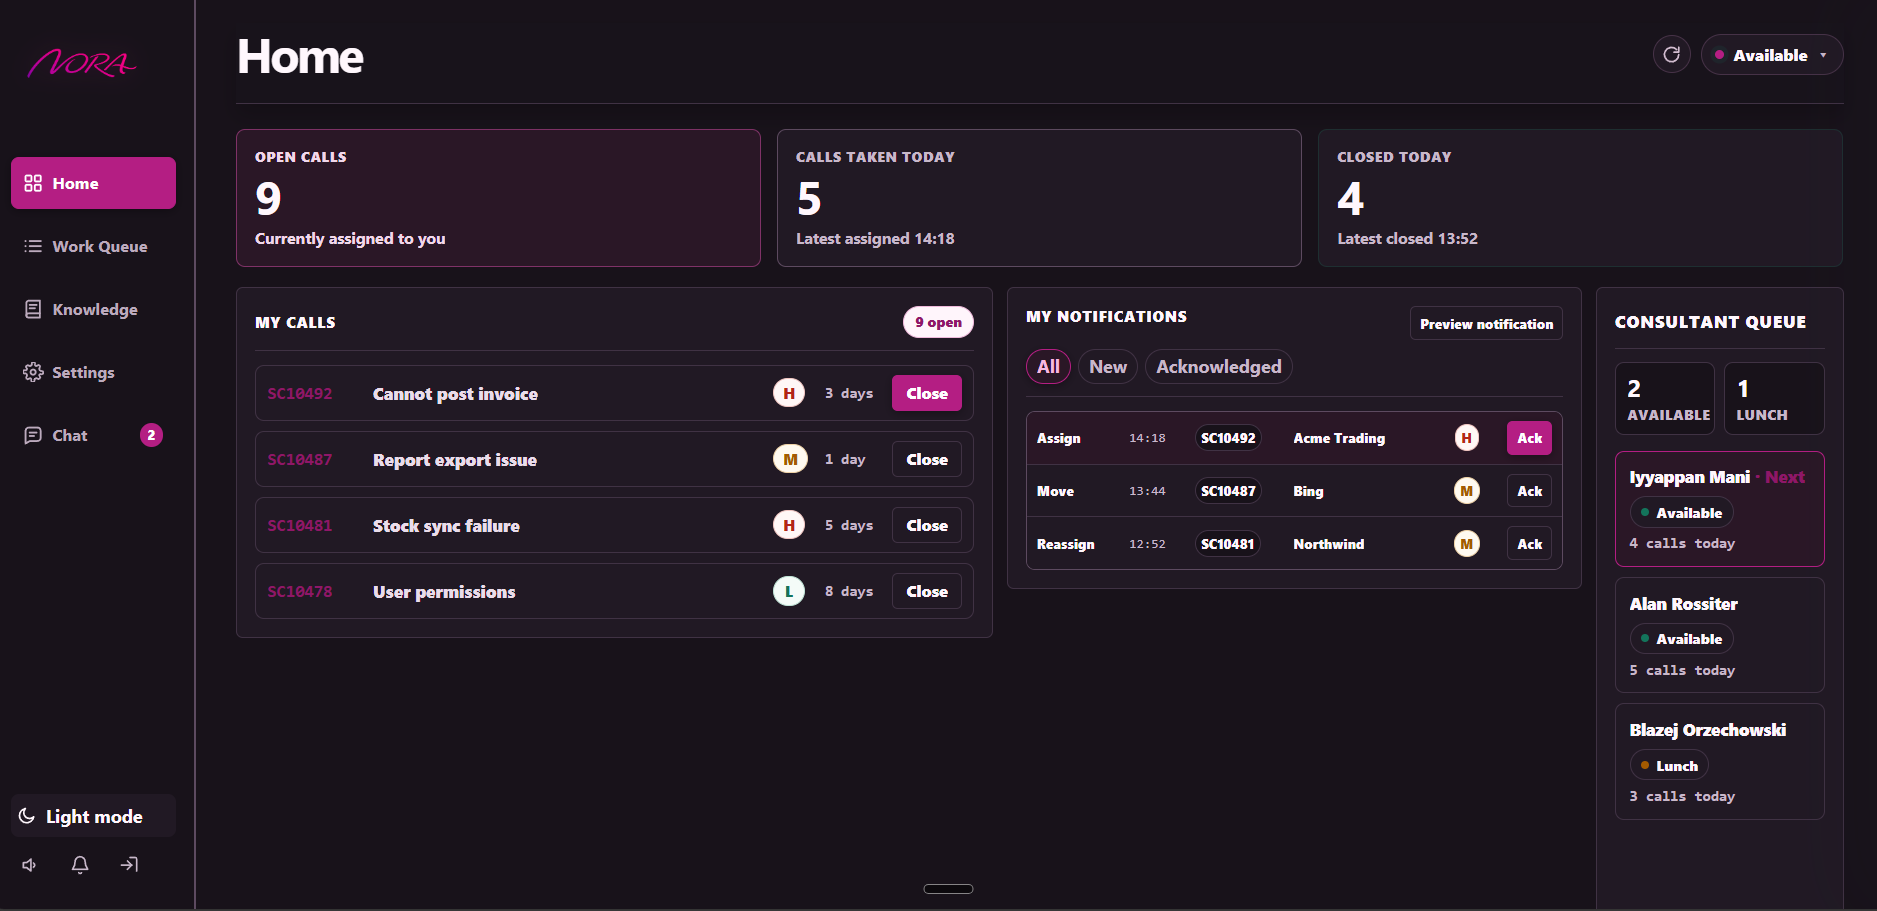Select the All notifications filter
The height and width of the screenshot is (911, 1877).
[1048, 367]
